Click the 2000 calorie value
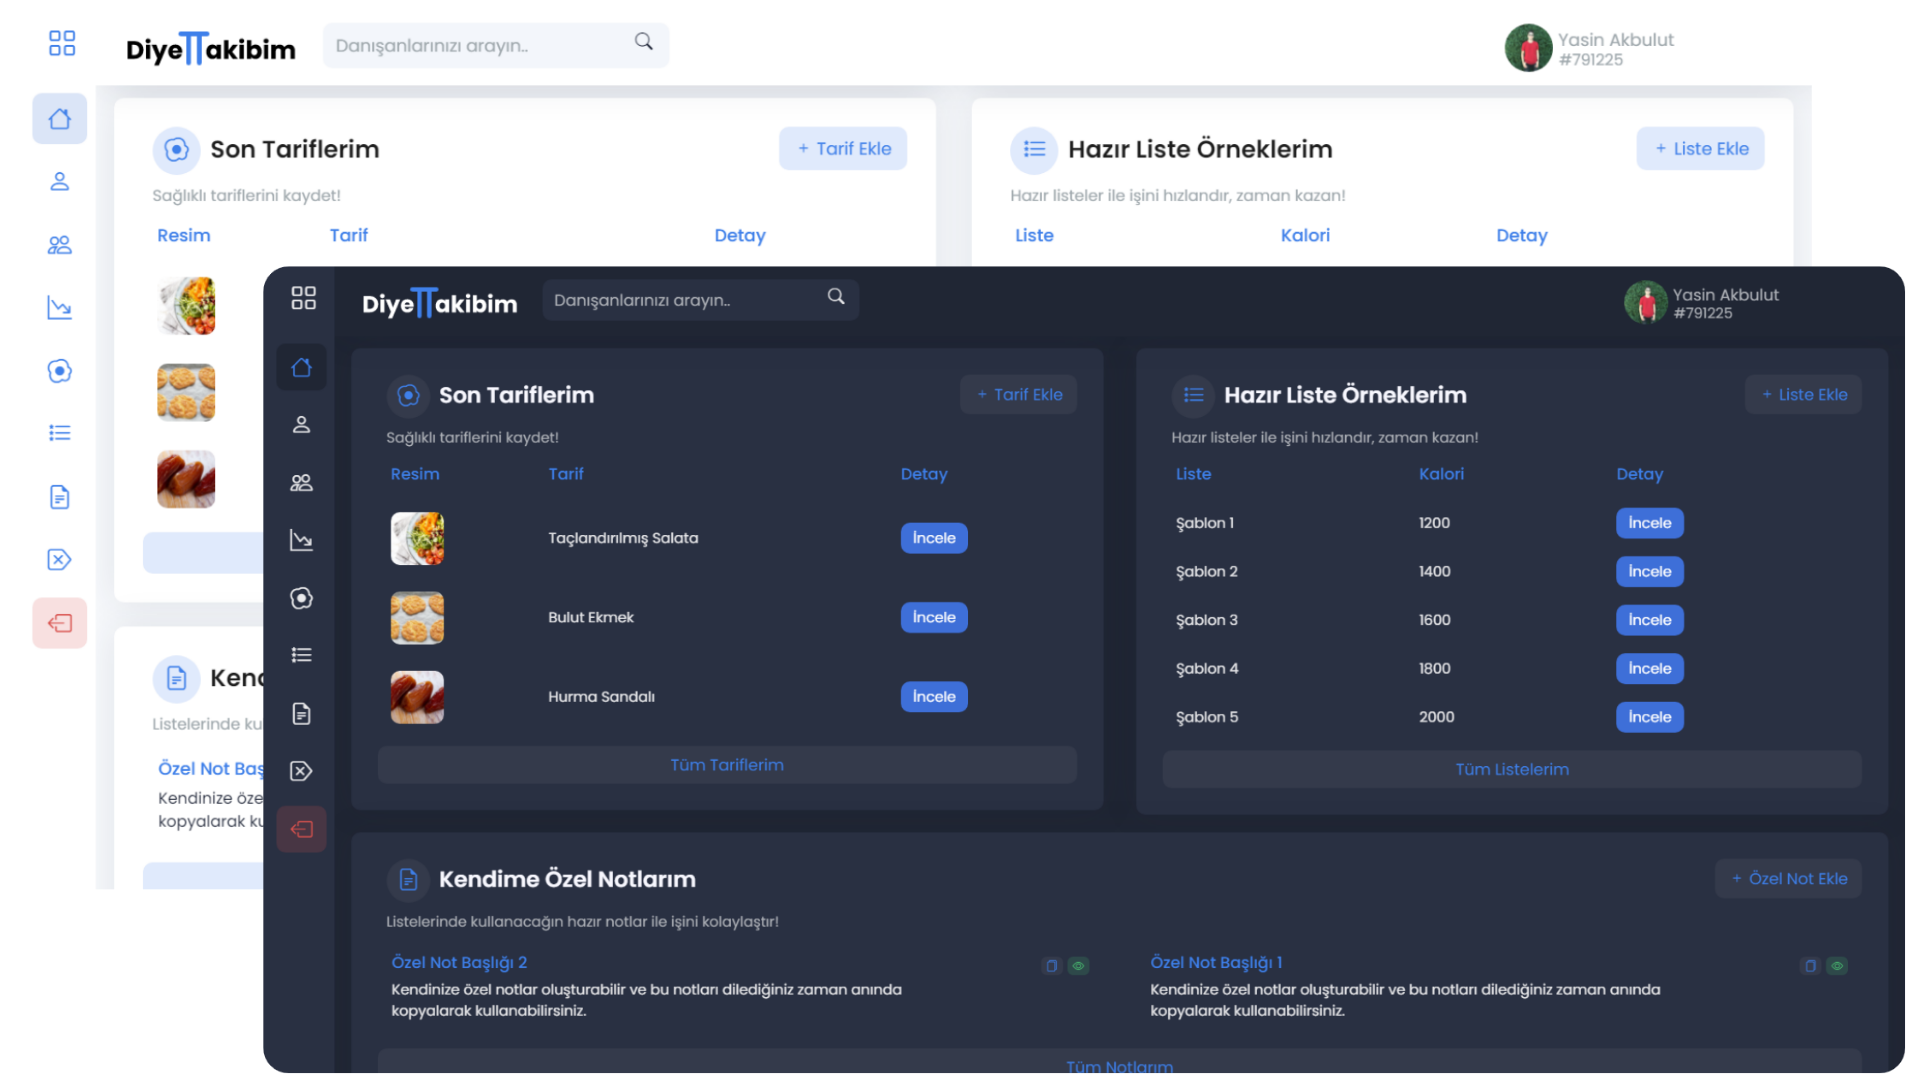 click(1436, 717)
